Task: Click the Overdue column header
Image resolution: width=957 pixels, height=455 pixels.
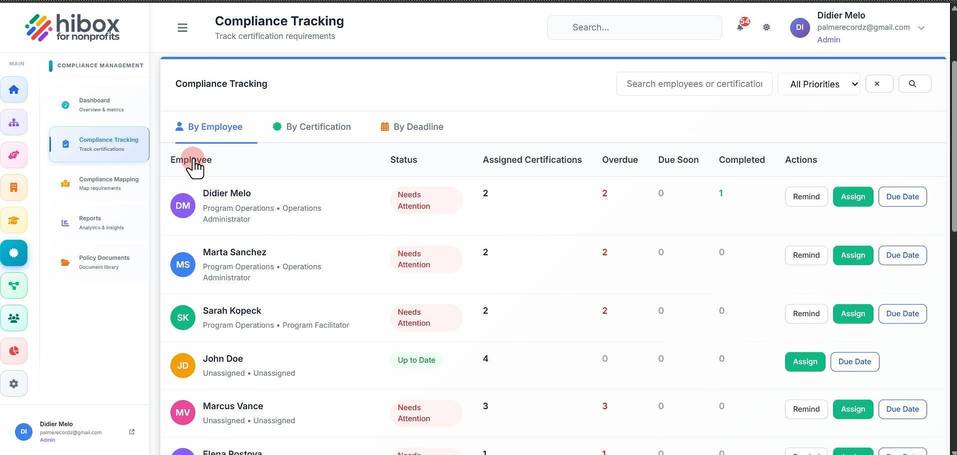Action: (619, 160)
